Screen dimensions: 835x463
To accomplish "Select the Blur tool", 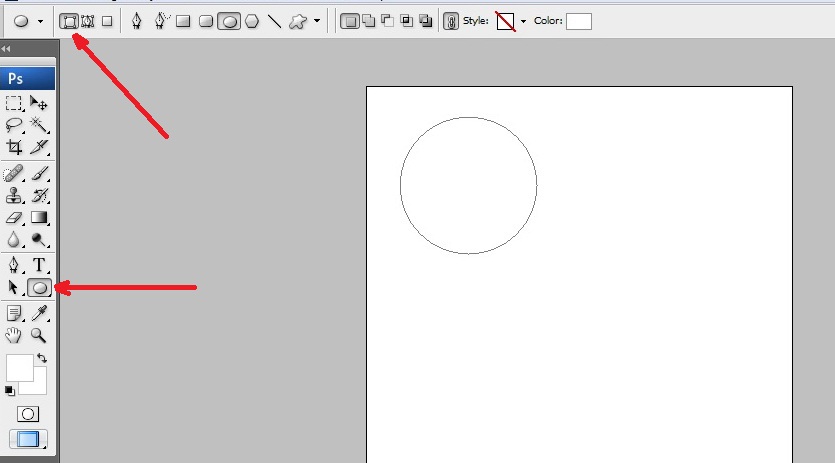I will click(x=13, y=240).
